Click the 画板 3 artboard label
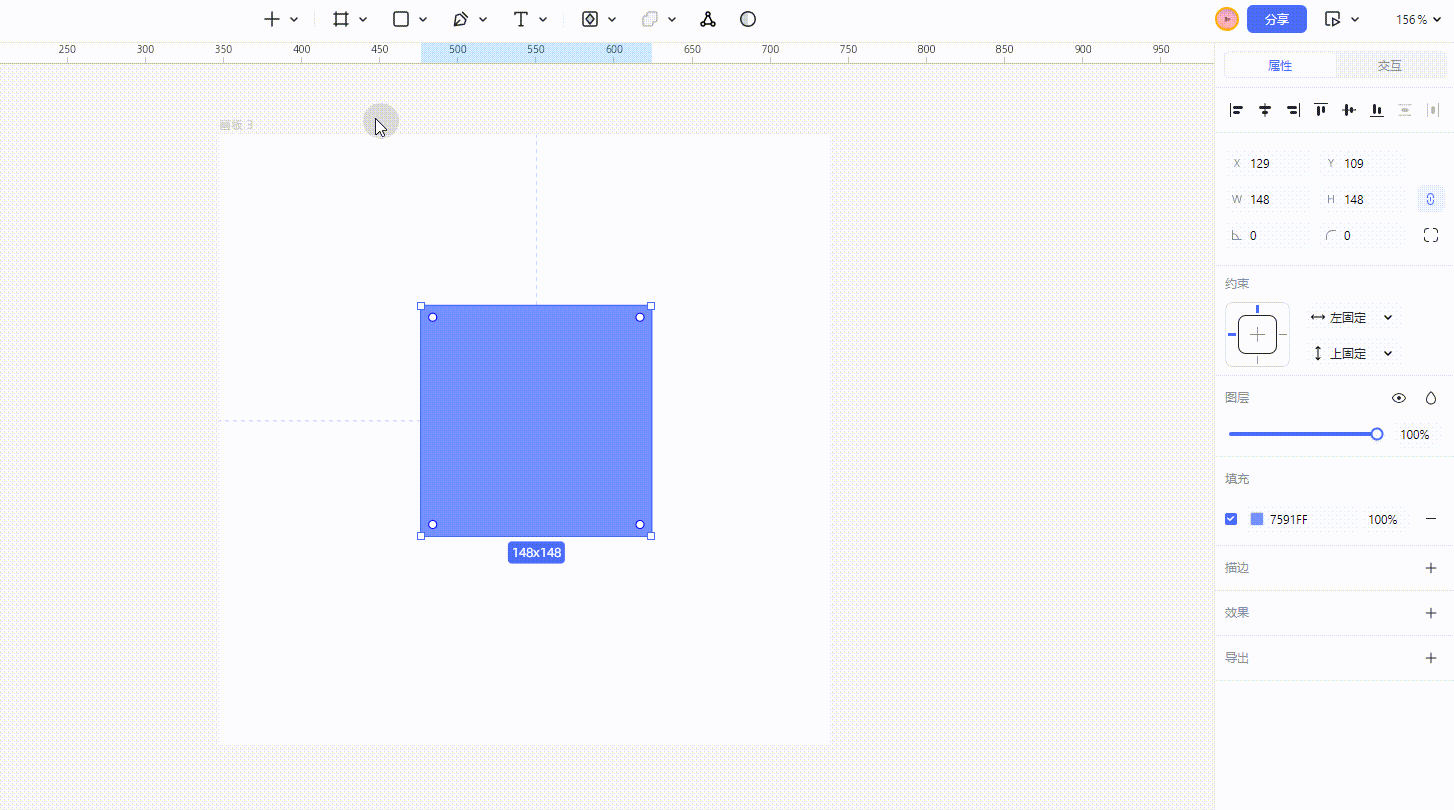The height and width of the screenshot is (810, 1454). [236, 125]
